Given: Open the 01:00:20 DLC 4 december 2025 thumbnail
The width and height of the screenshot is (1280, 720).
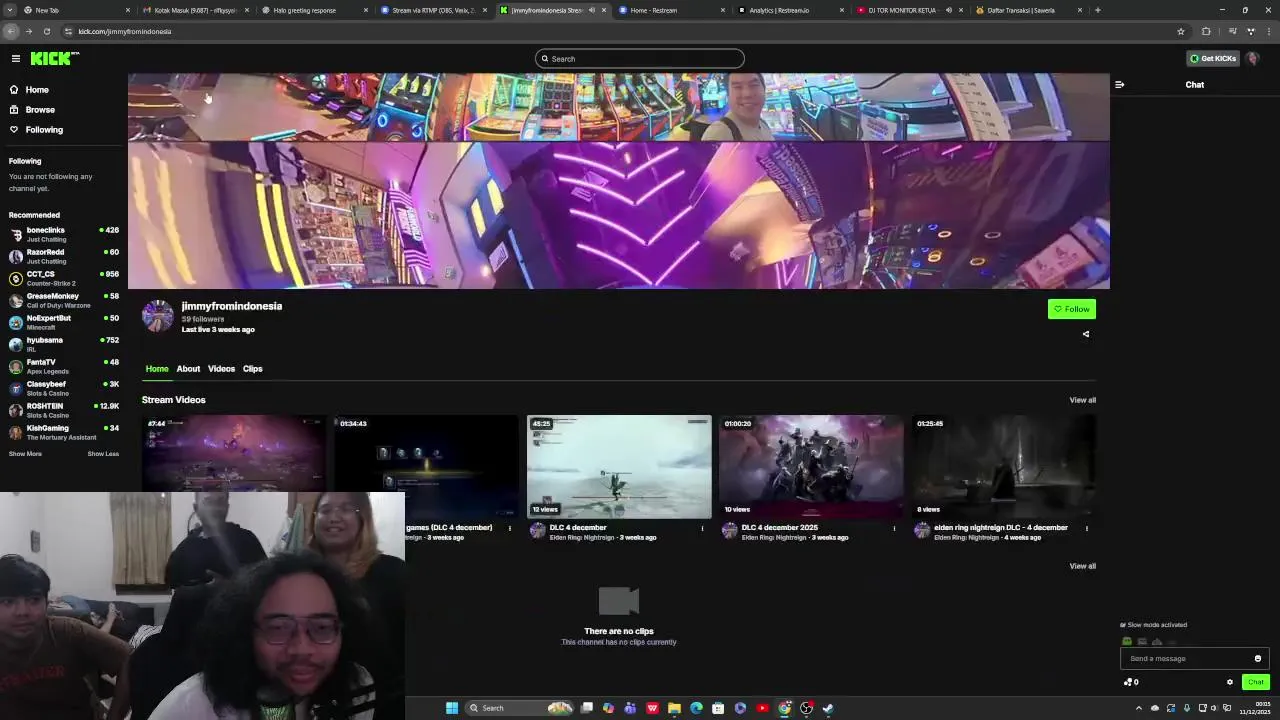Looking at the screenshot, I should [x=811, y=467].
